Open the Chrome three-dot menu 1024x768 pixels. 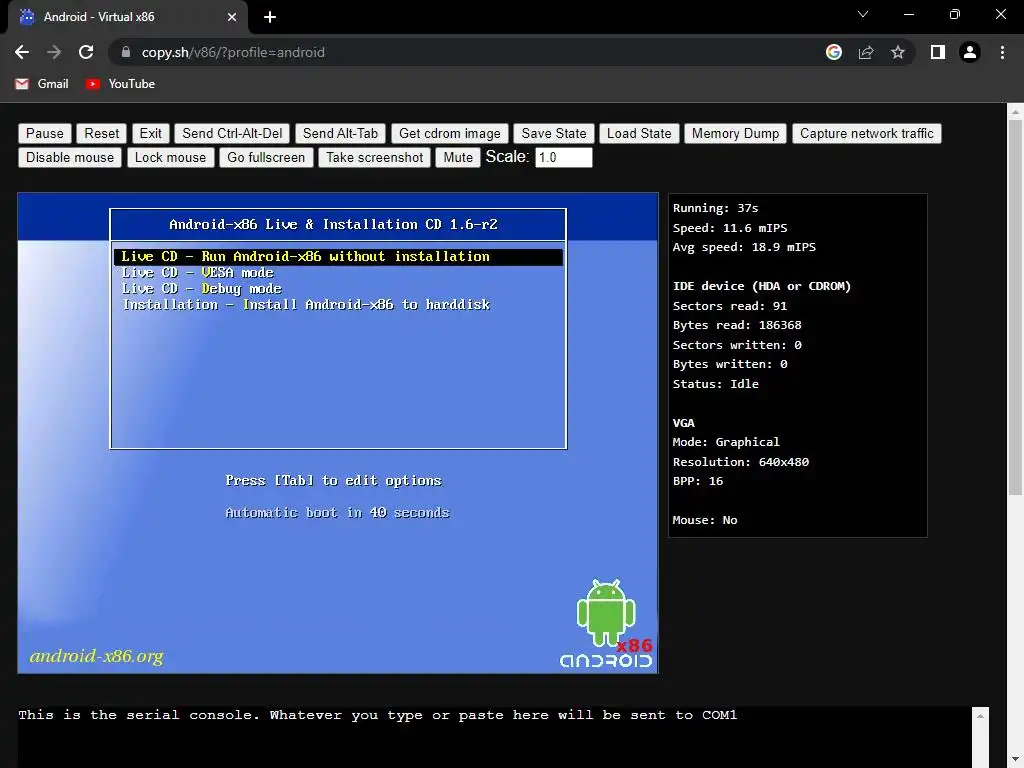(1002, 52)
